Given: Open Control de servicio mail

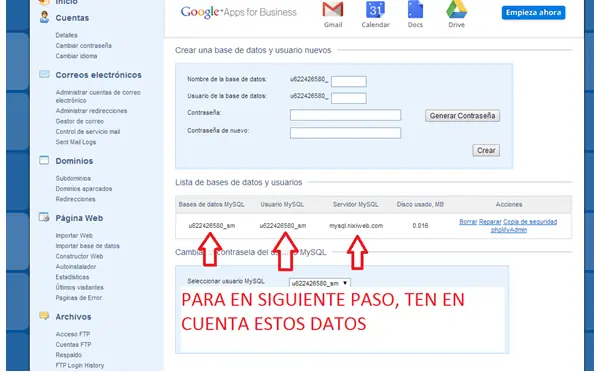Looking at the screenshot, I should [x=88, y=132].
